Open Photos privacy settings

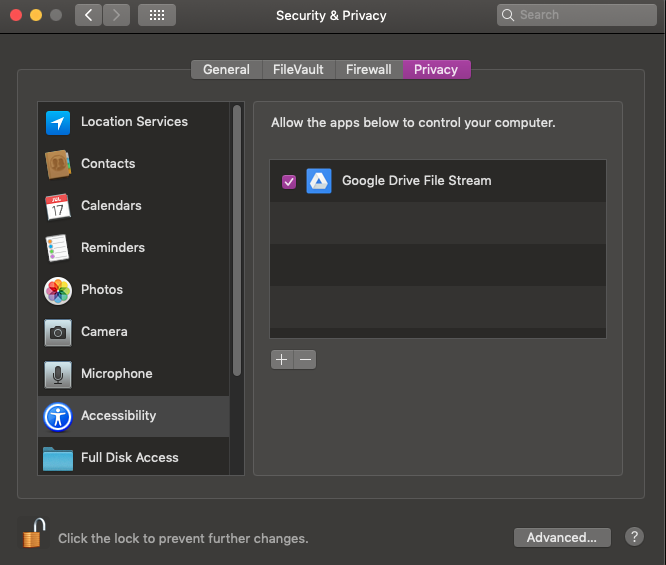pos(102,290)
